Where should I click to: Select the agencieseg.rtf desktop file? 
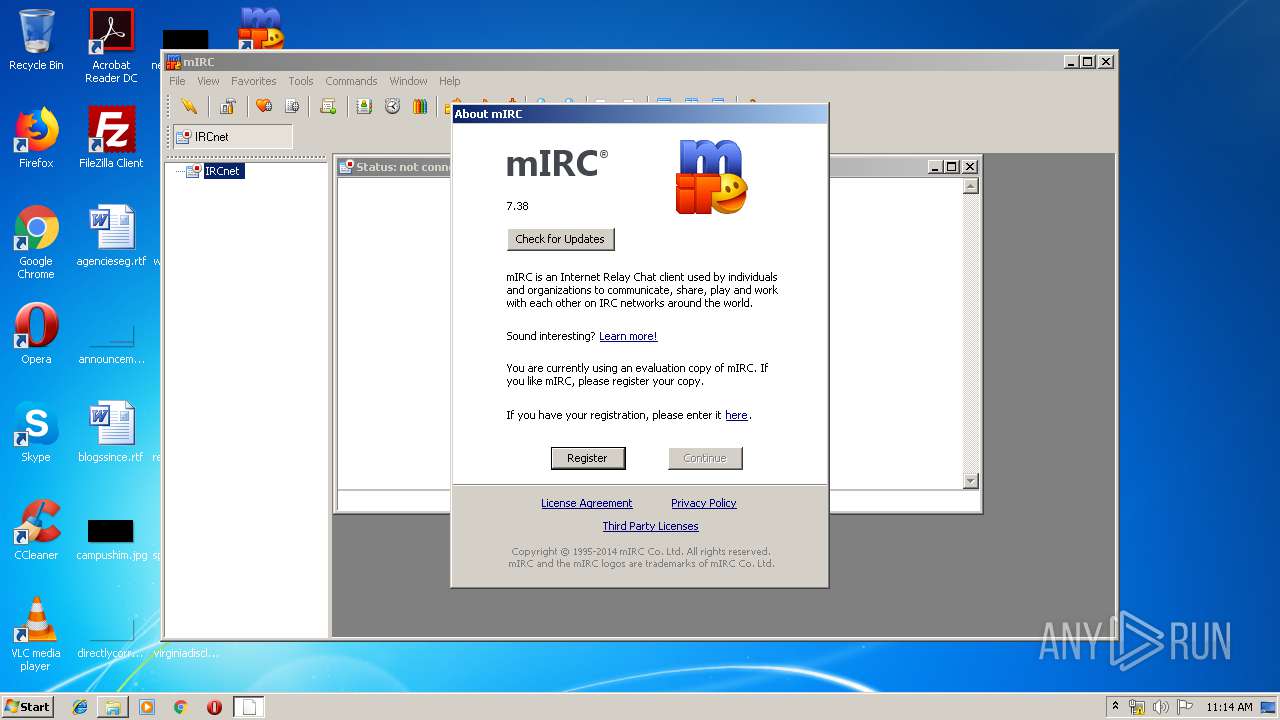(111, 236)
